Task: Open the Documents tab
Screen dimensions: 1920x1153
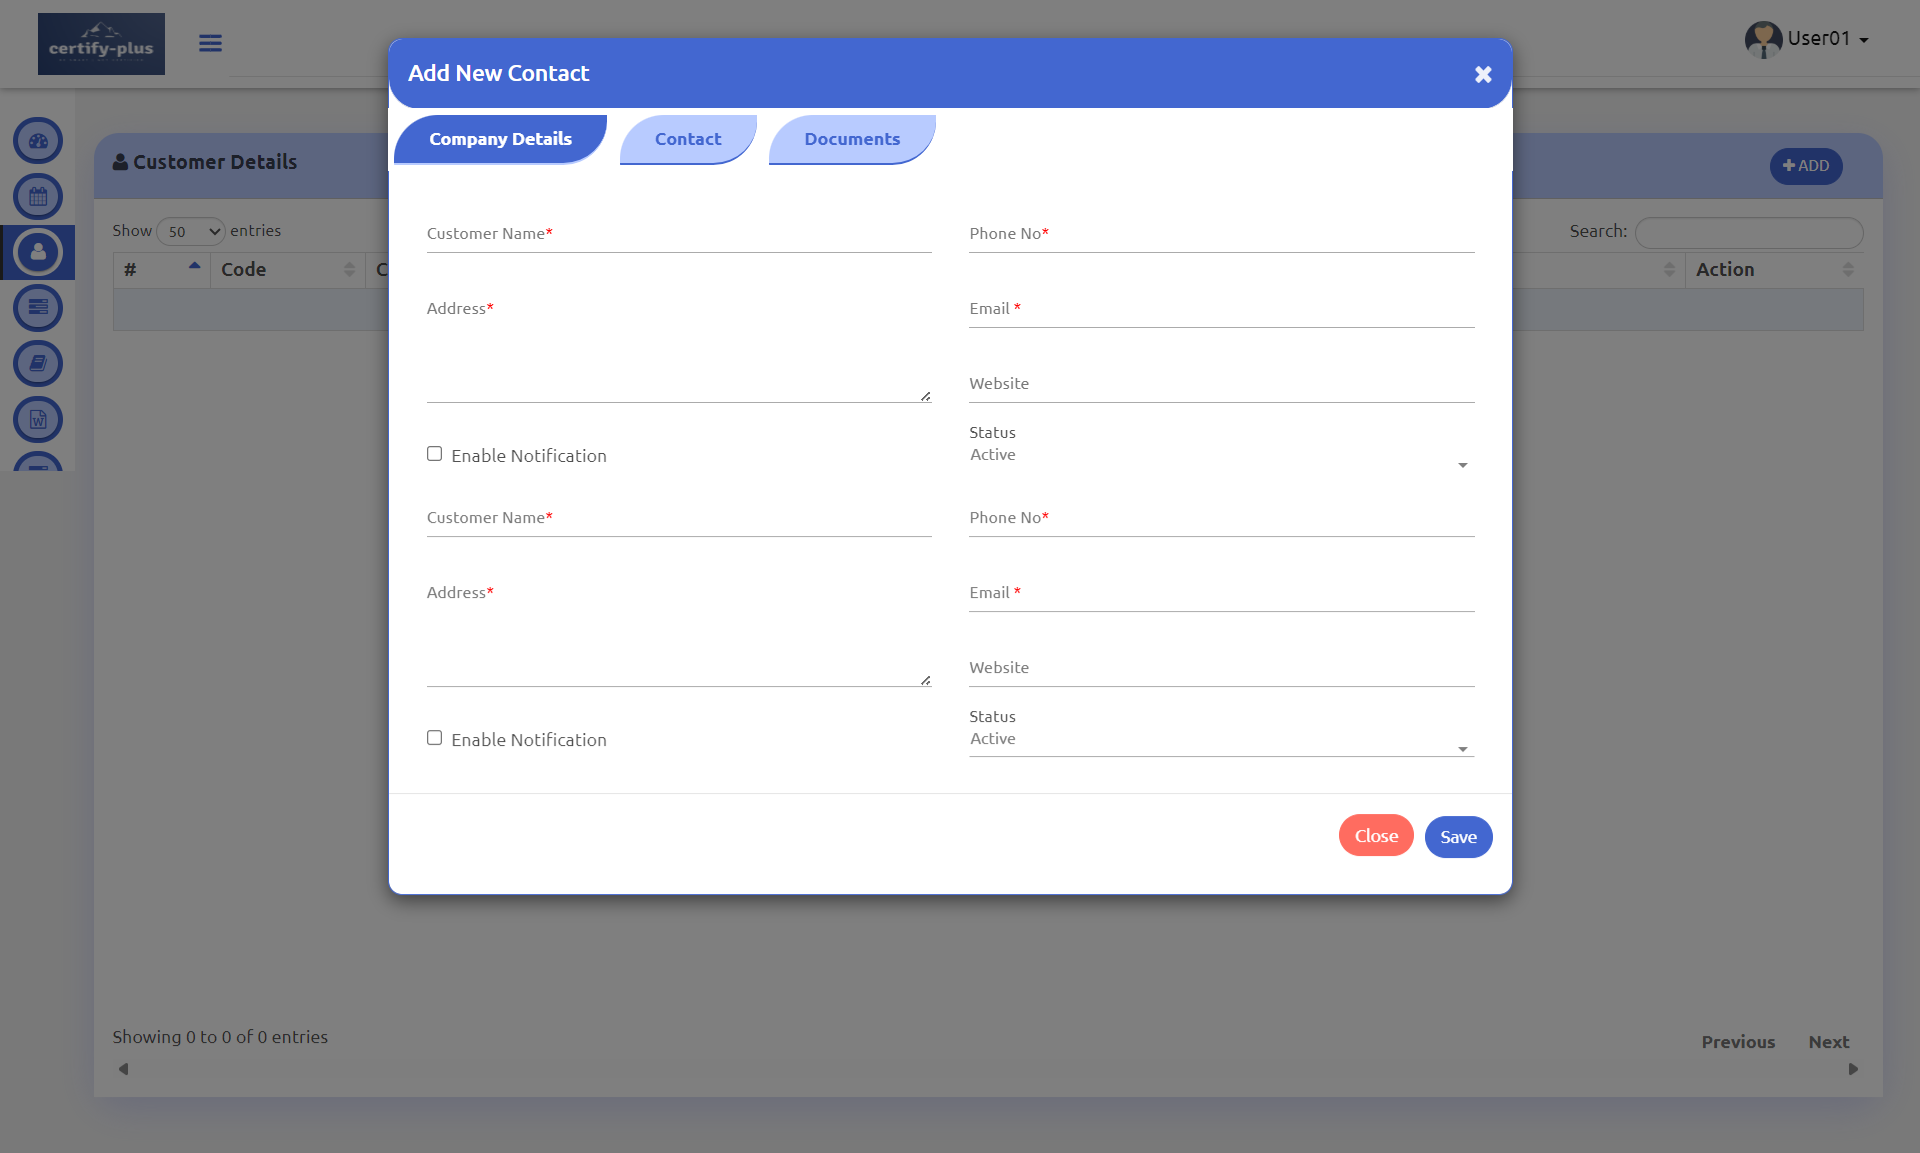Action: [851, 139]
